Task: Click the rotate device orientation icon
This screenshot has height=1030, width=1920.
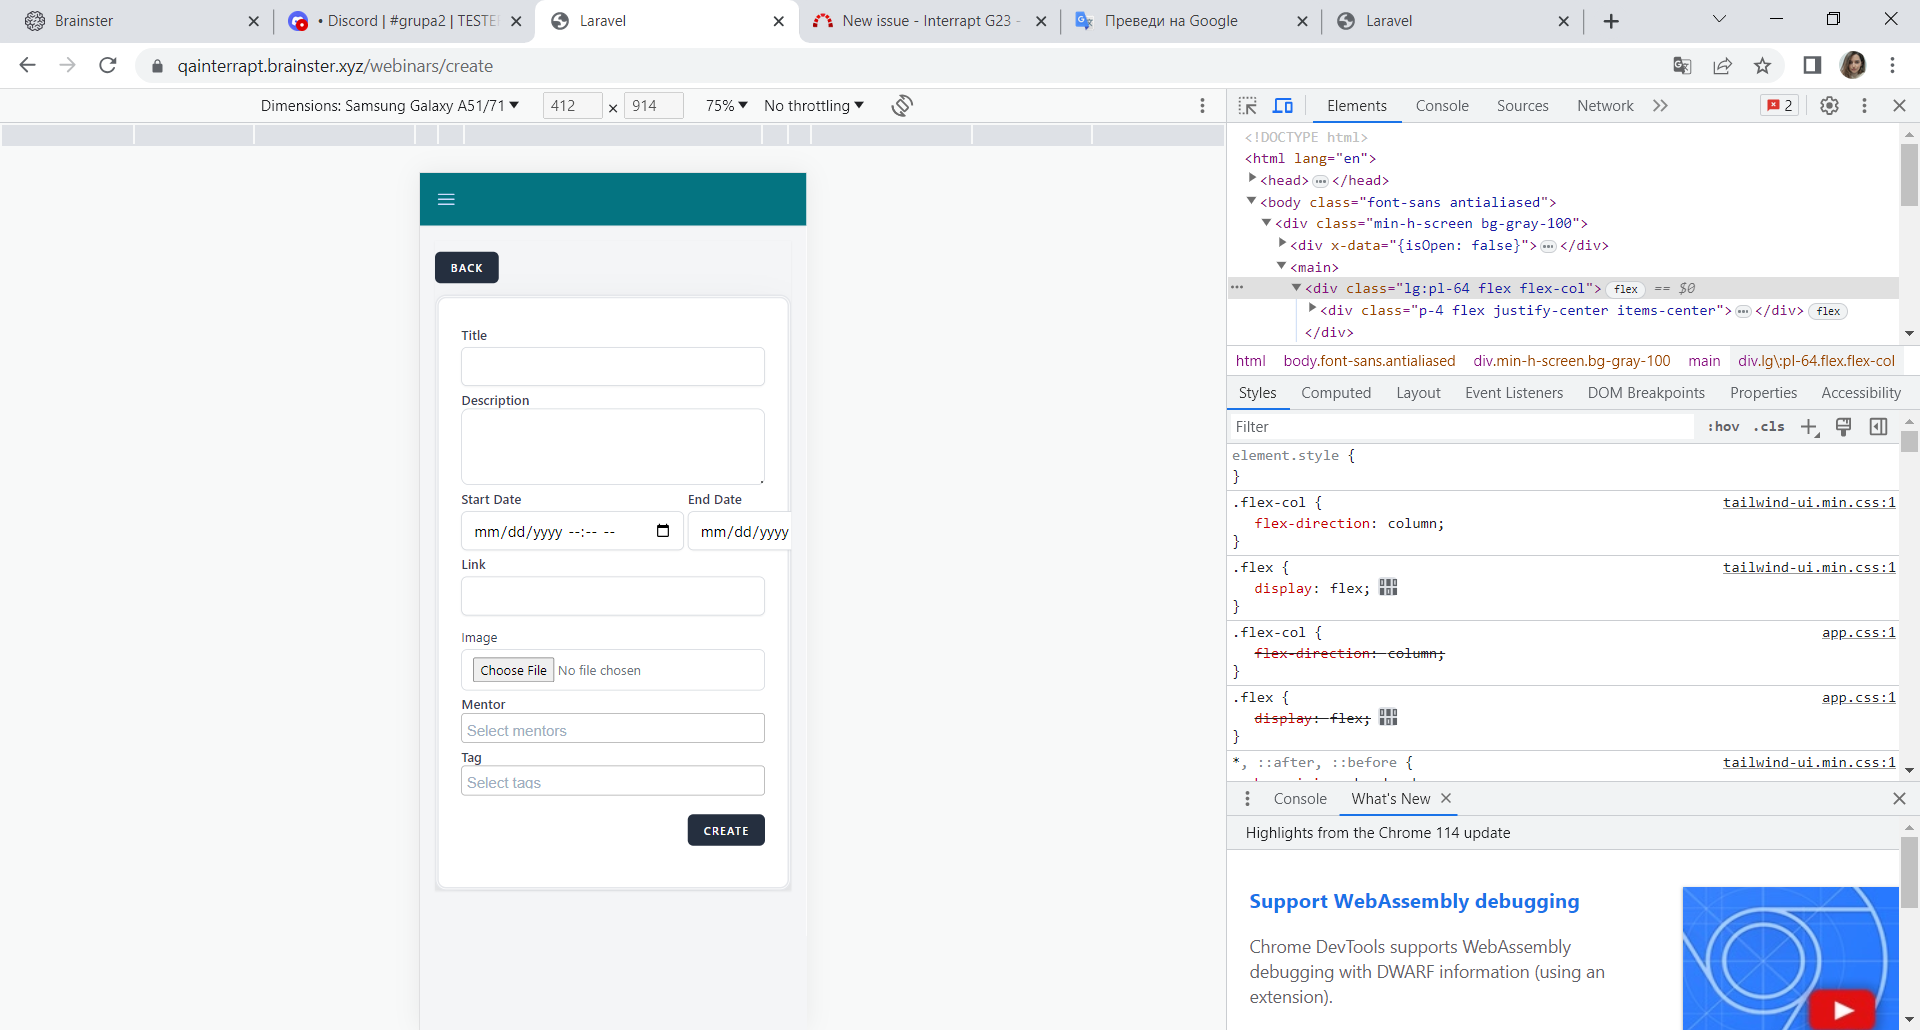Action: pos(902,106)
